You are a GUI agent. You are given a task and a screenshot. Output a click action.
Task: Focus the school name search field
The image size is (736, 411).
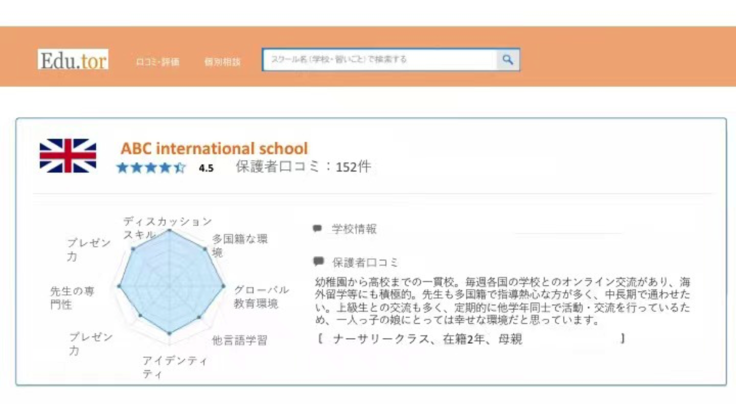(x=379, y=60)
